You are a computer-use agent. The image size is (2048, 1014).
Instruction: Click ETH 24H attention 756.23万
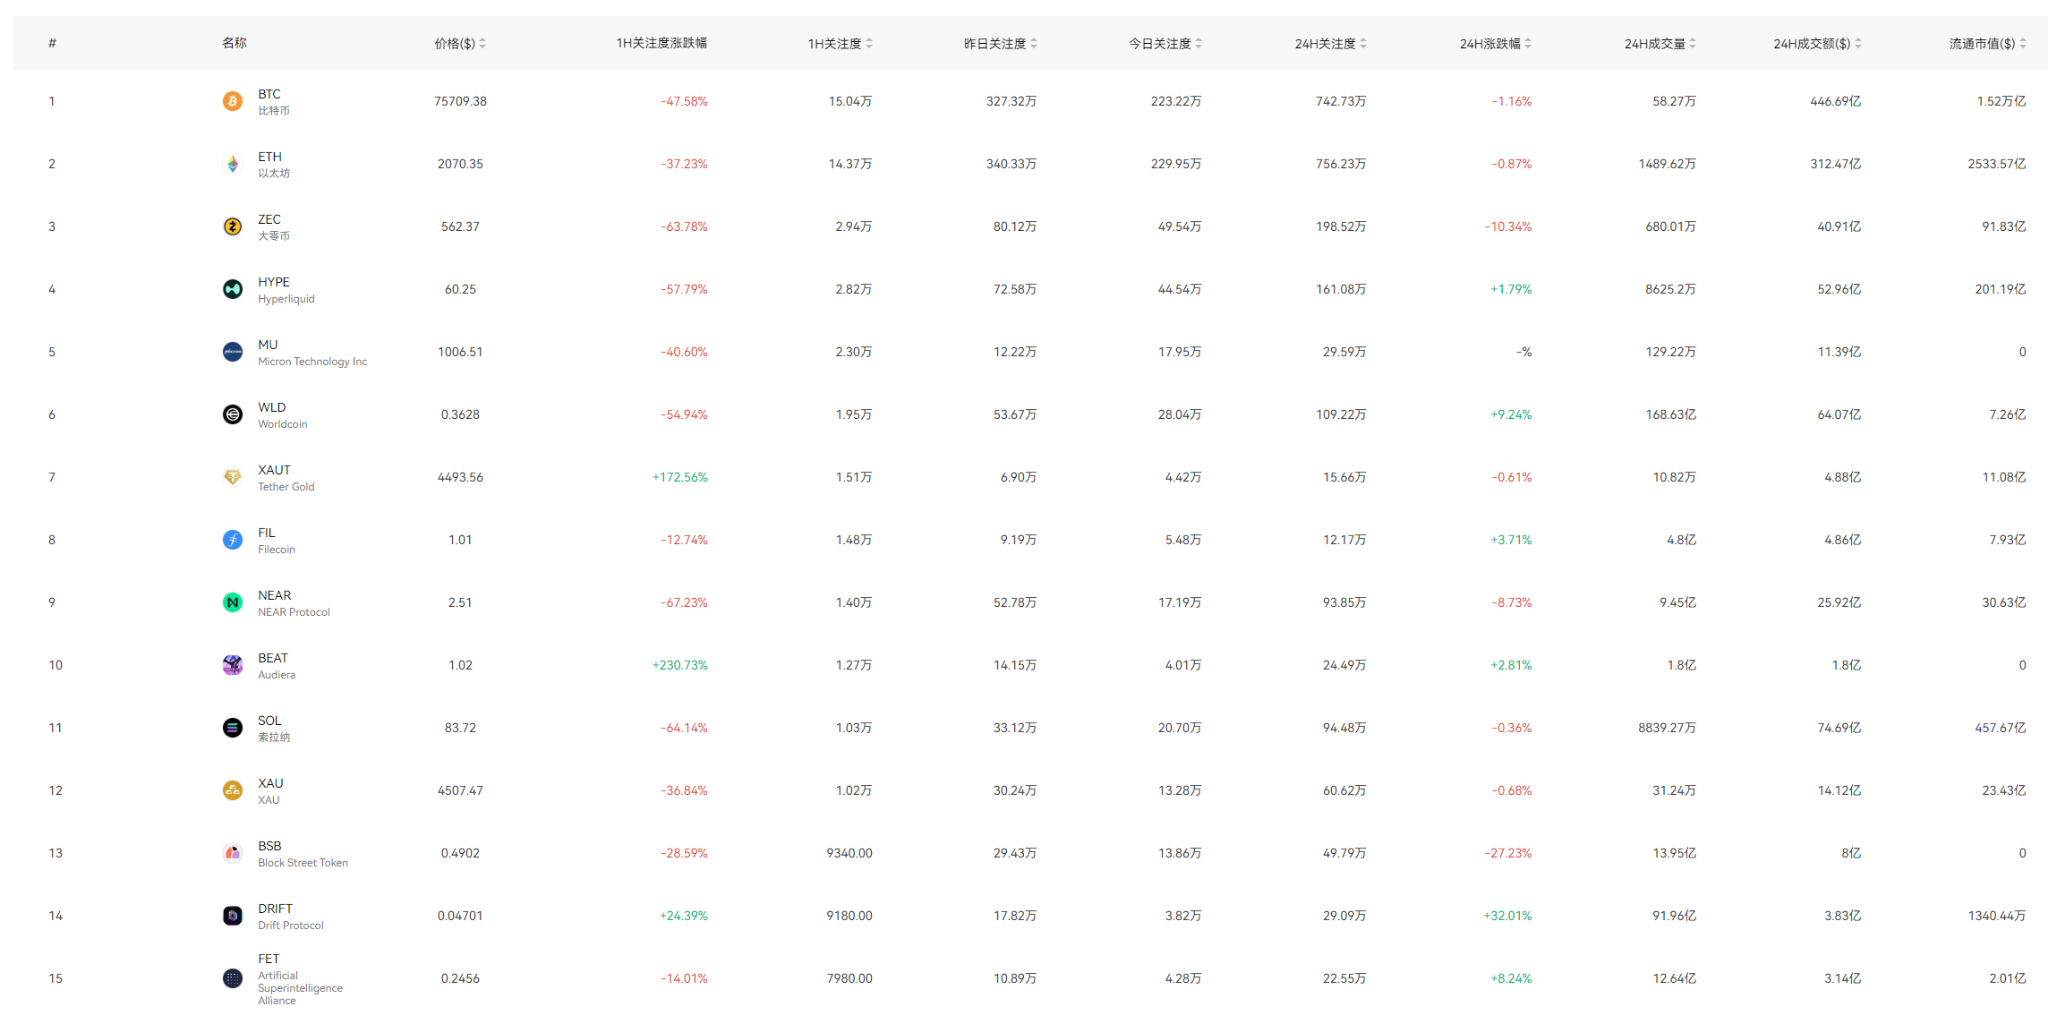point(1341,164)
